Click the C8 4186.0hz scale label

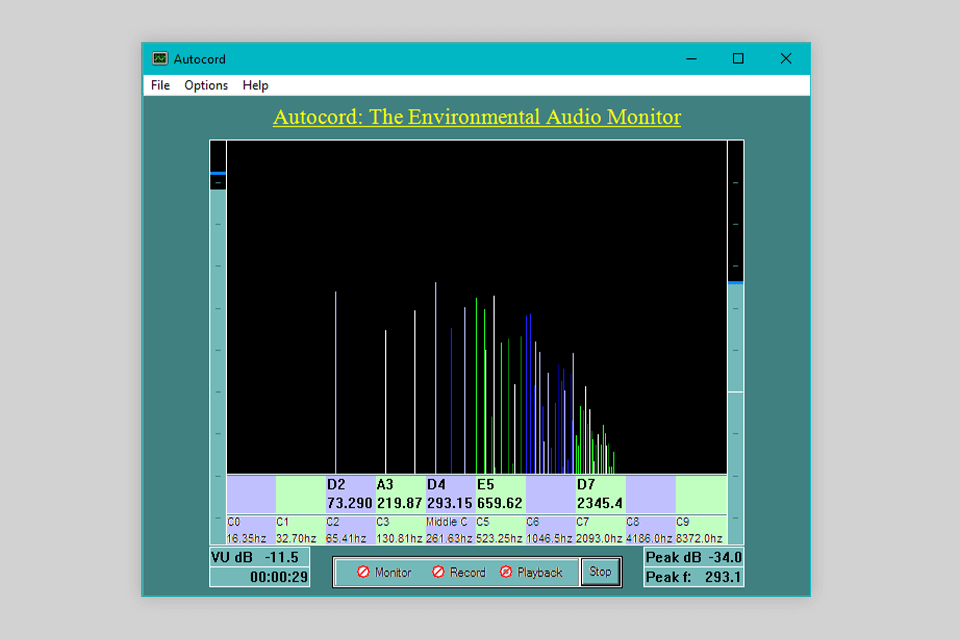click(650, 530)
